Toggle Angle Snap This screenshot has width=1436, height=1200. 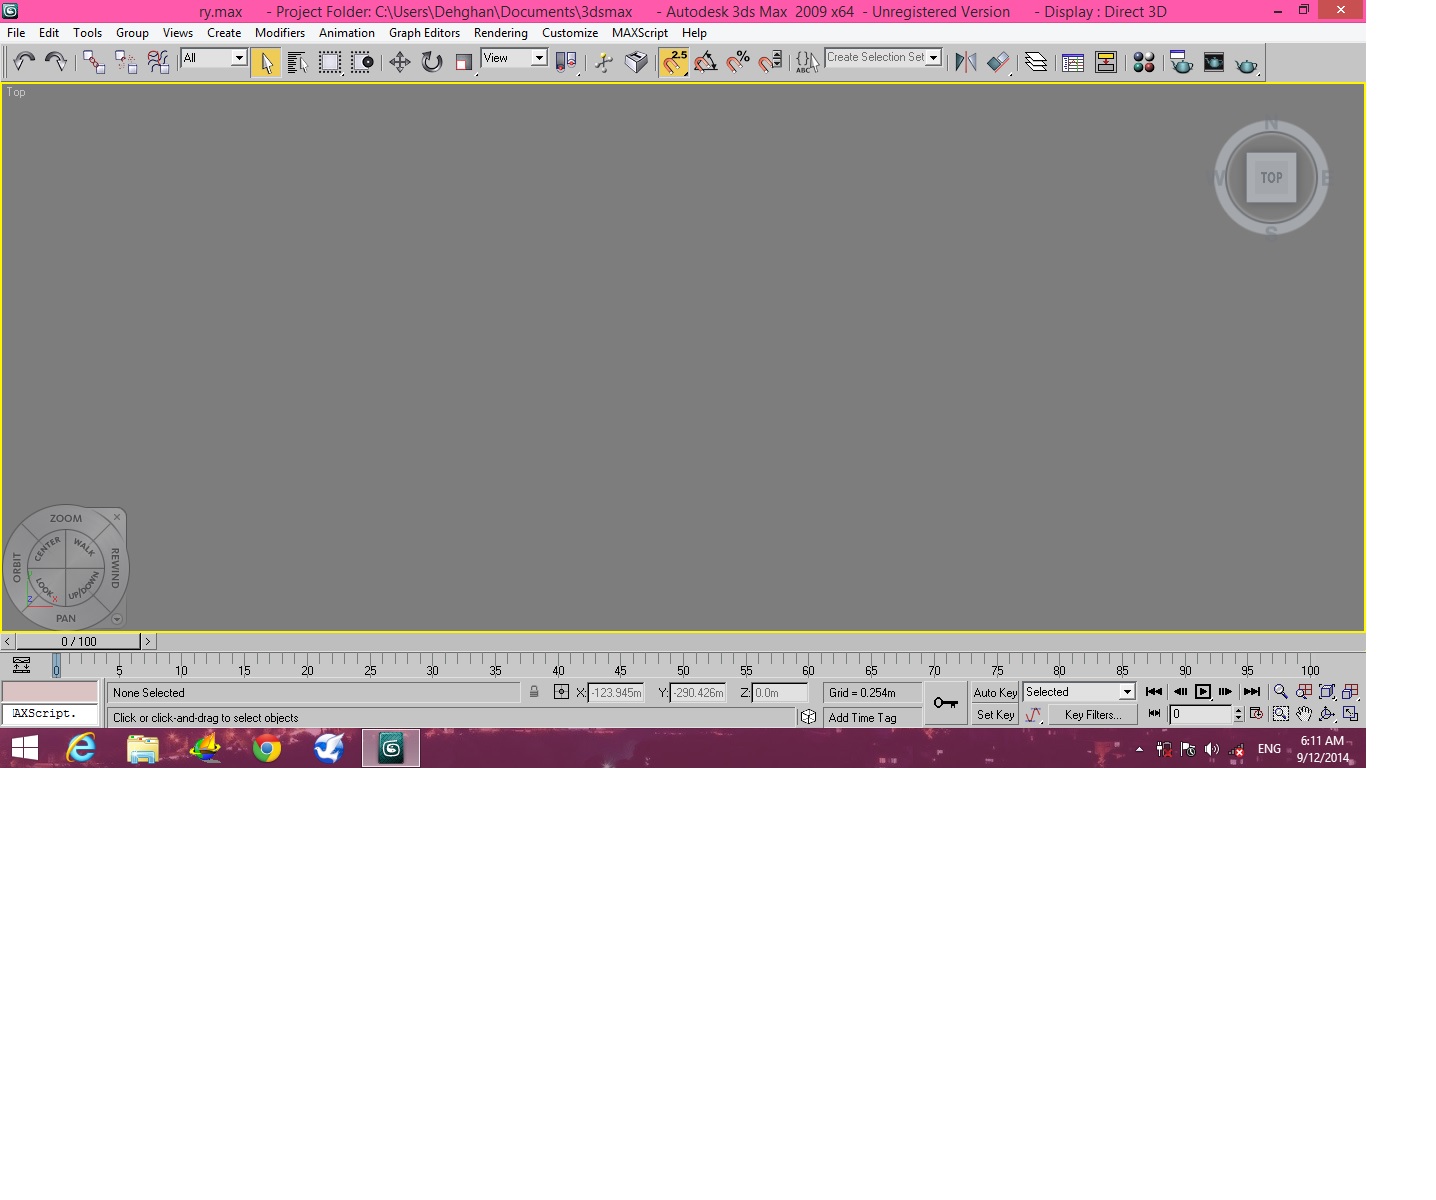(706, 62)
